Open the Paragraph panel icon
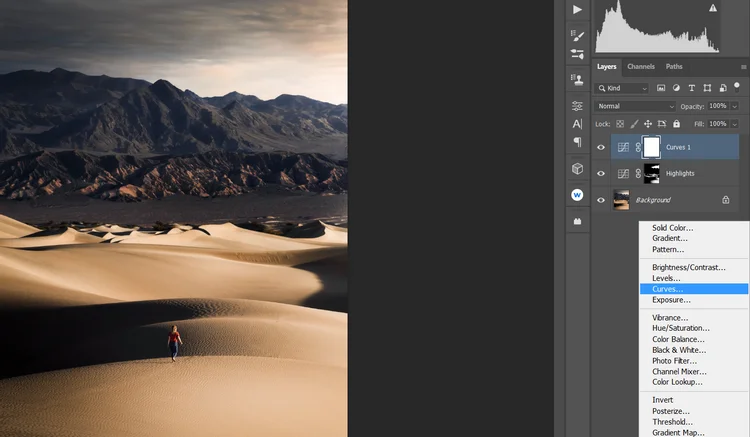 577,142
